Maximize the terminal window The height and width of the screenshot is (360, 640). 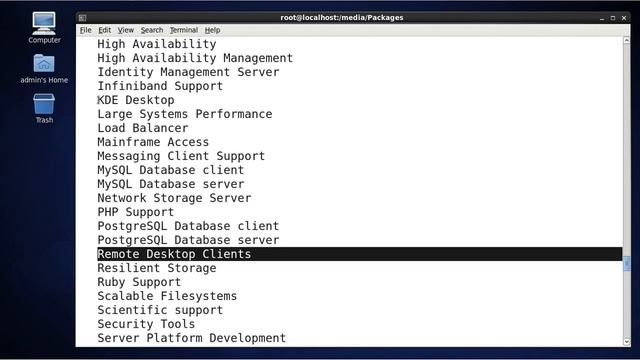pos(613,18)
